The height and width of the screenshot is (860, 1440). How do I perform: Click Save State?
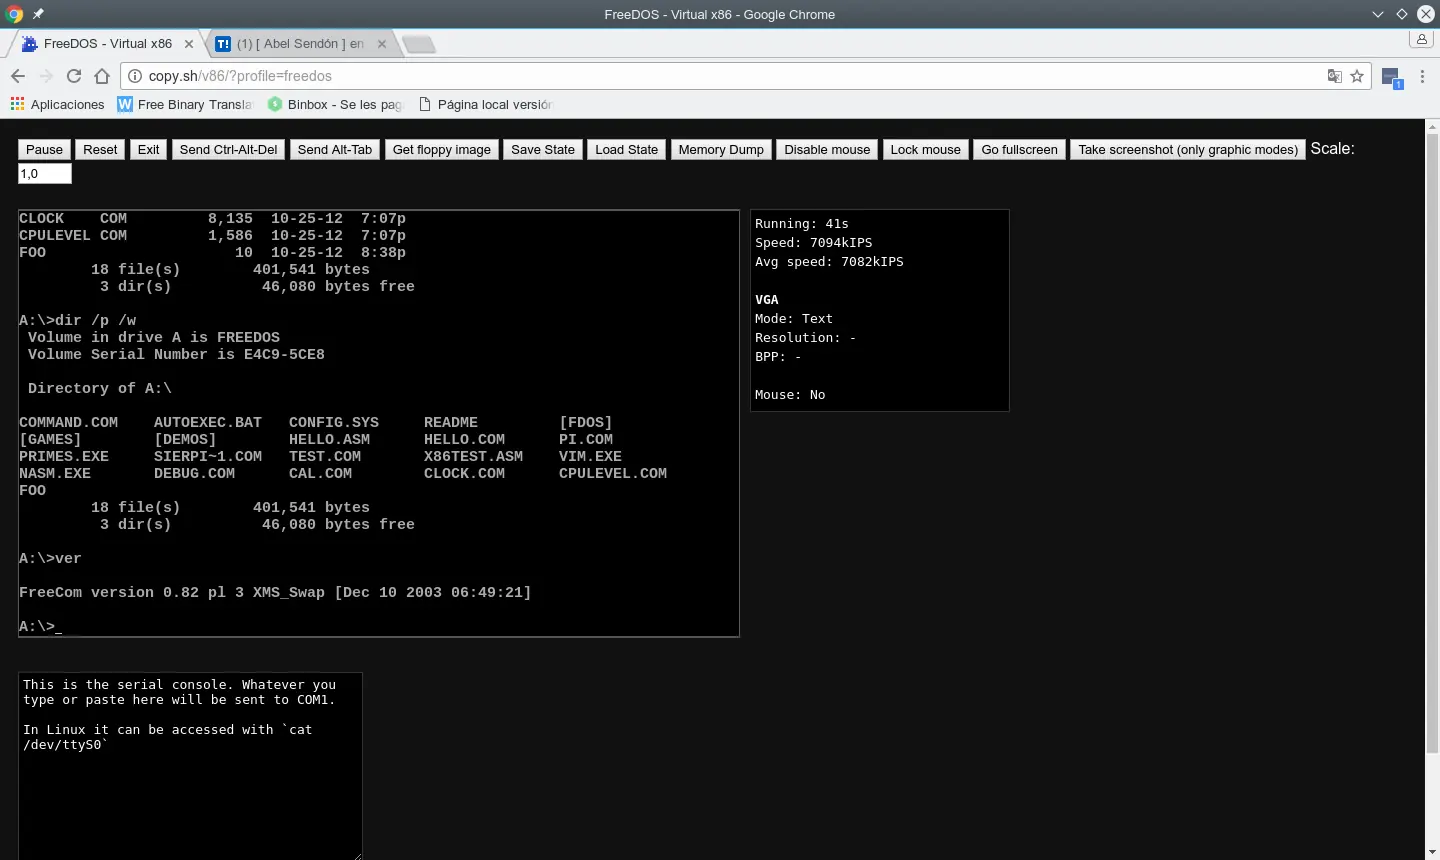click(543, 149)
